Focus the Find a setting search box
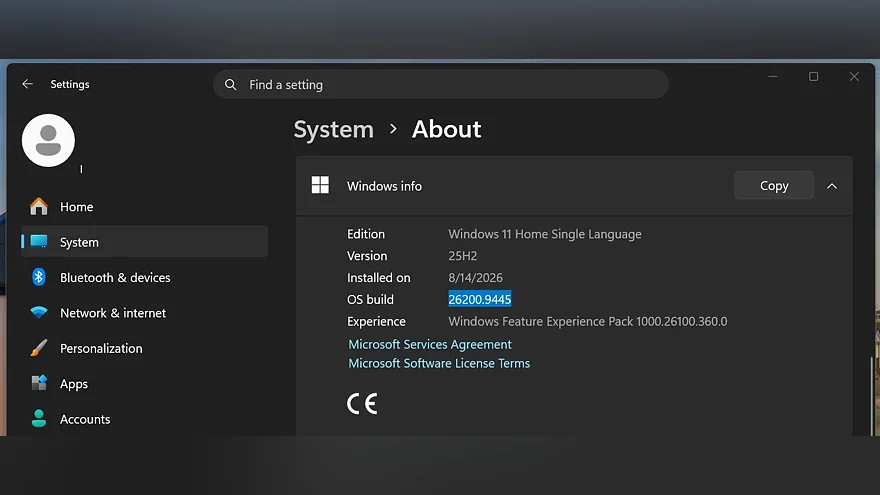 click(441, 85)
